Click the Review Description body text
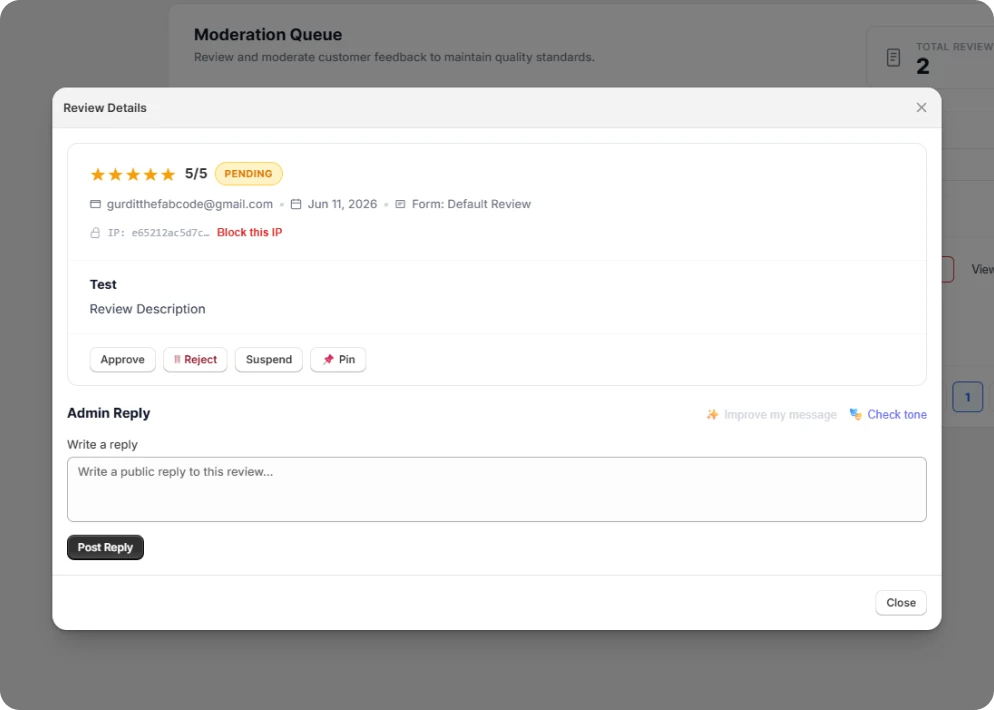The image size is (994, 710). click(x=147, y=309)
